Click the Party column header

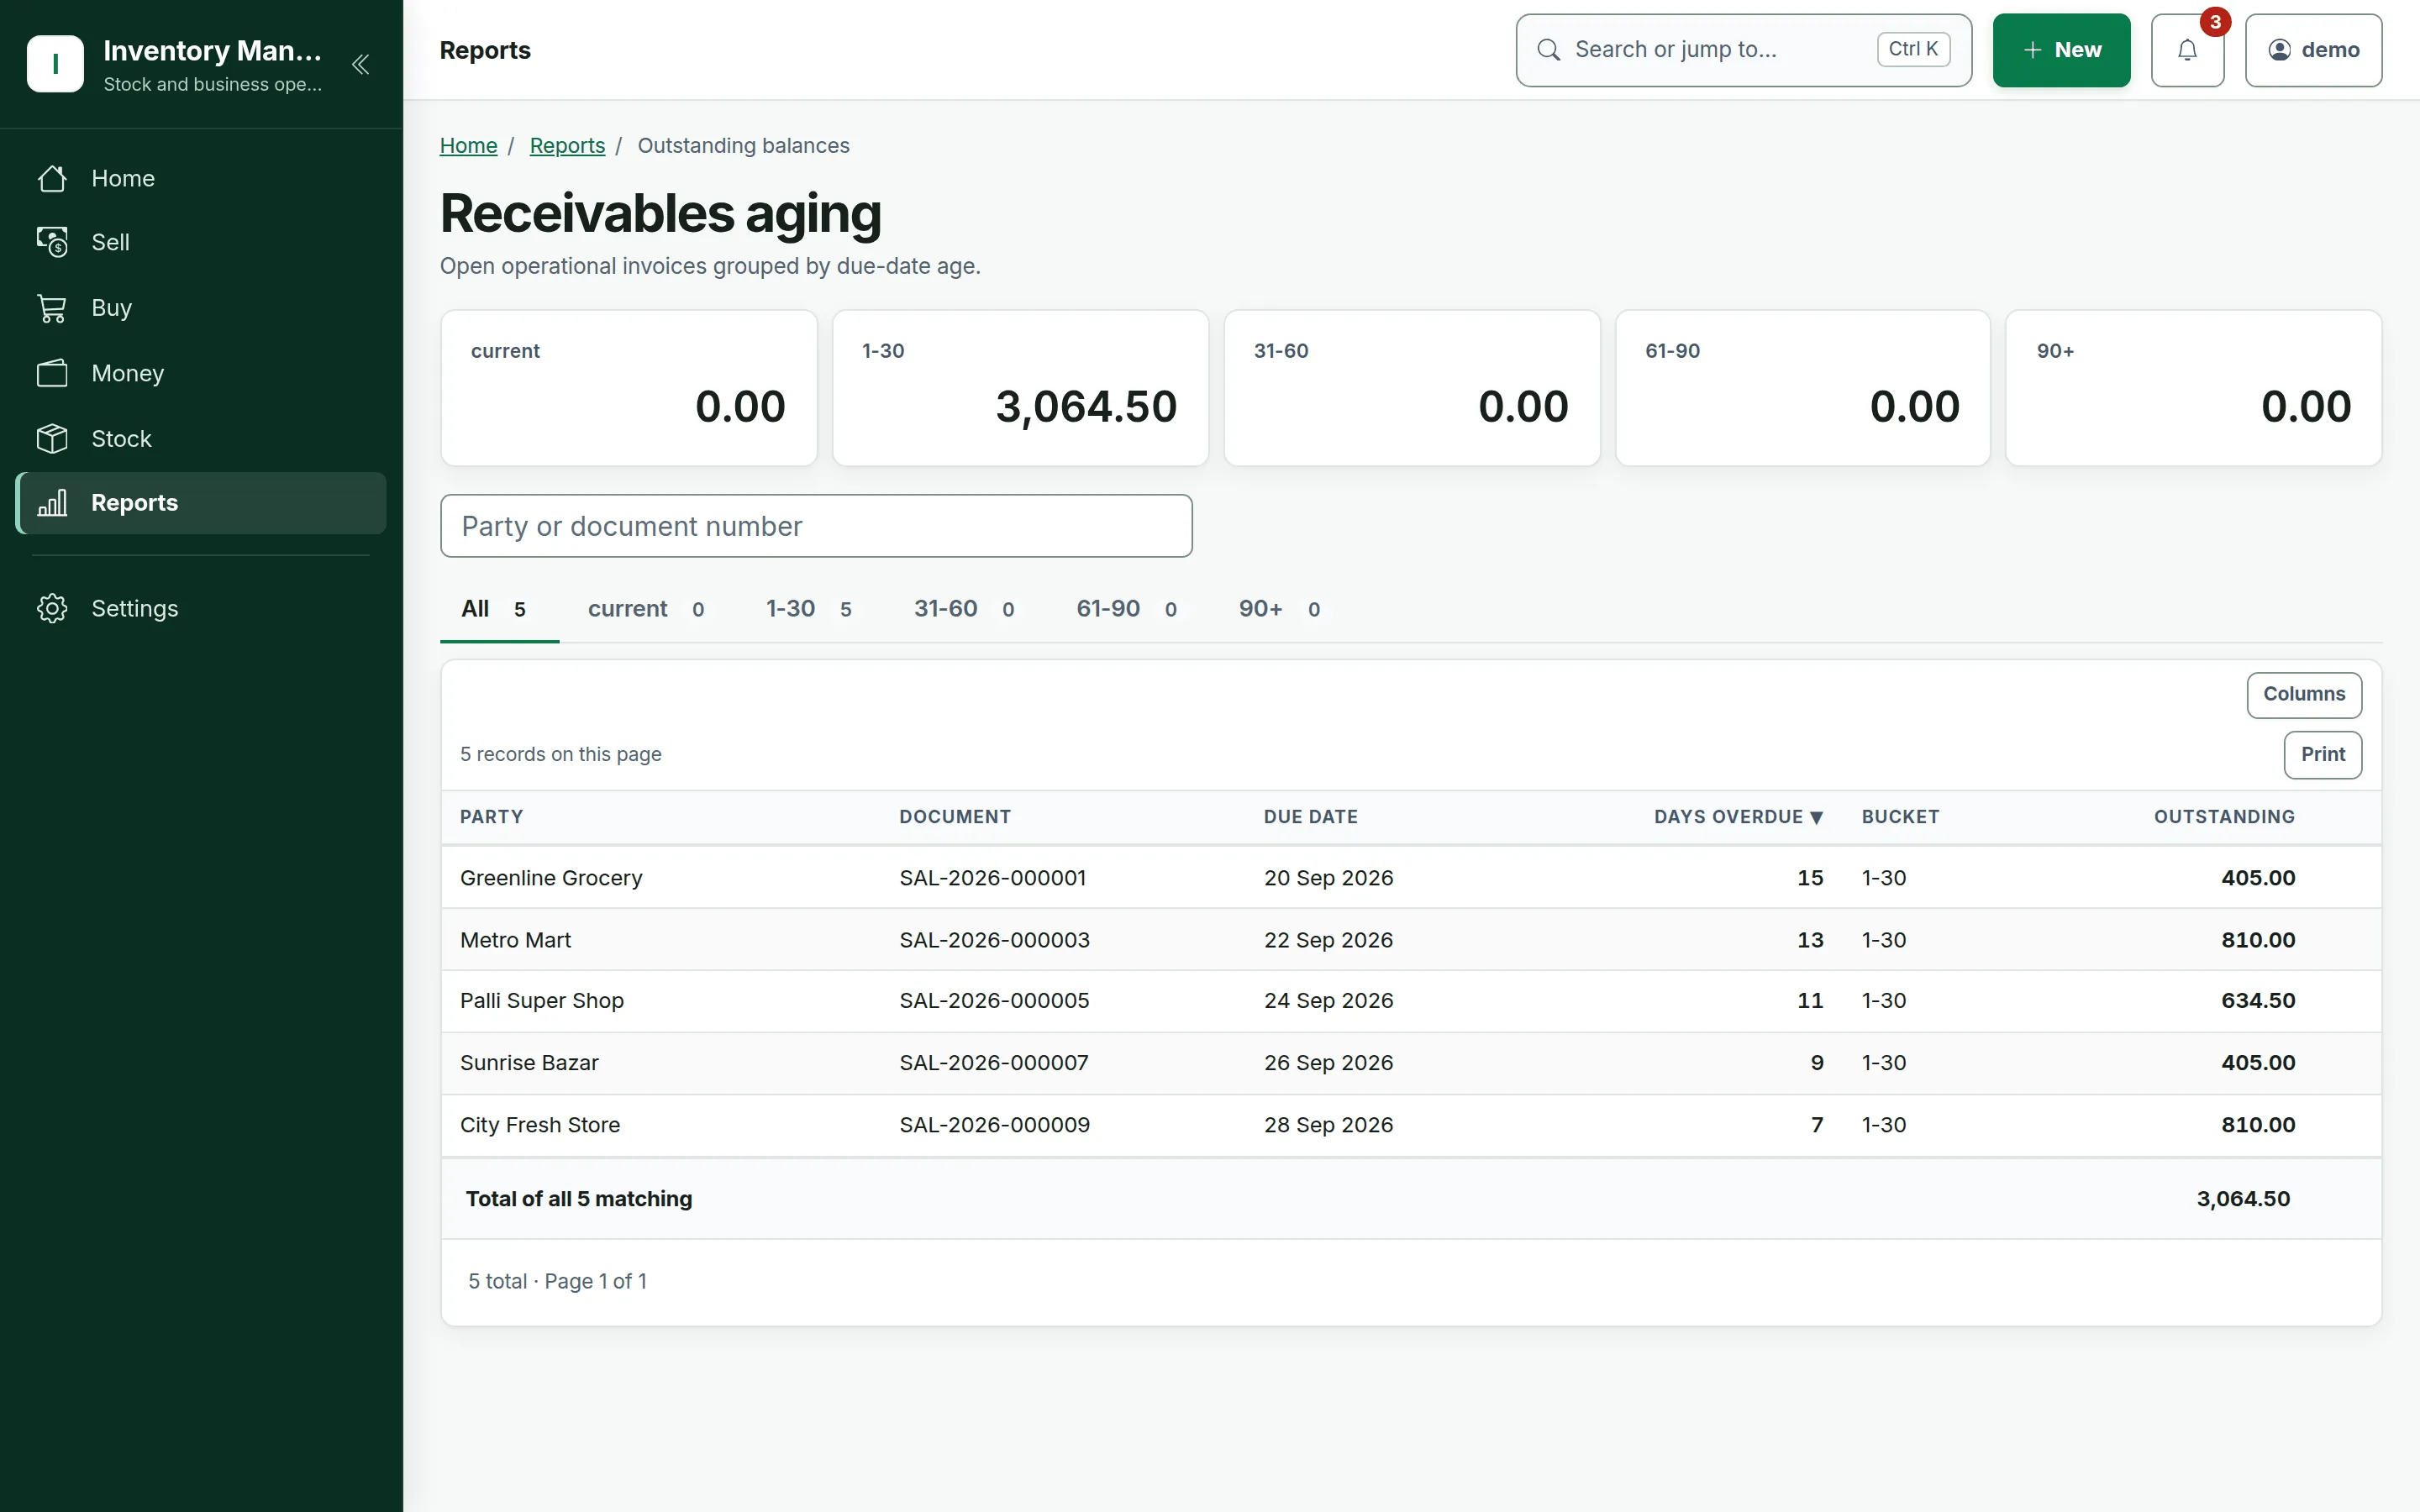pyautogui.click(x=491, y=817)
